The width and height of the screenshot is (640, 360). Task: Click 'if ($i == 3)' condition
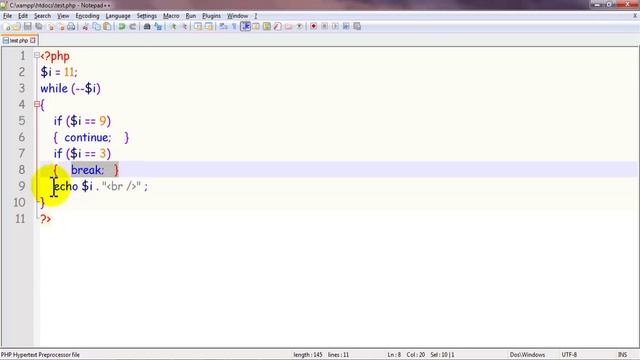pyautogui.click(x=82, y=153)
